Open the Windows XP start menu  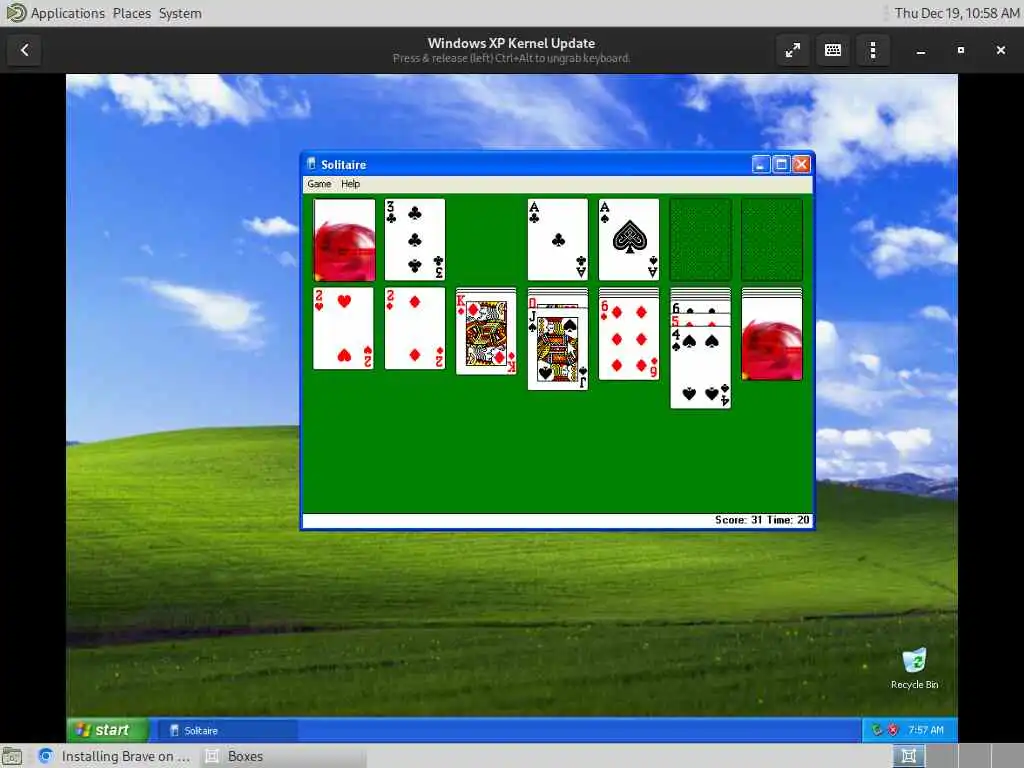point(108,729)
